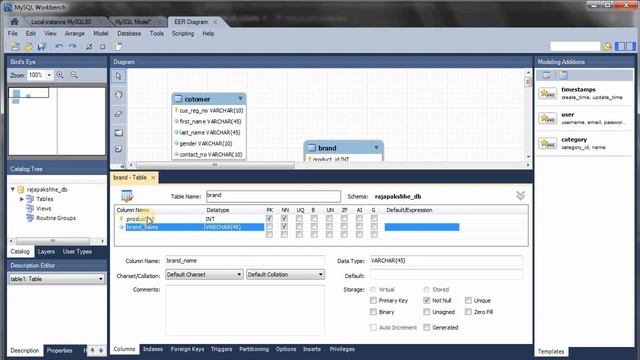
Task: Open the Home screen tab icon
Action: point(14,22)
